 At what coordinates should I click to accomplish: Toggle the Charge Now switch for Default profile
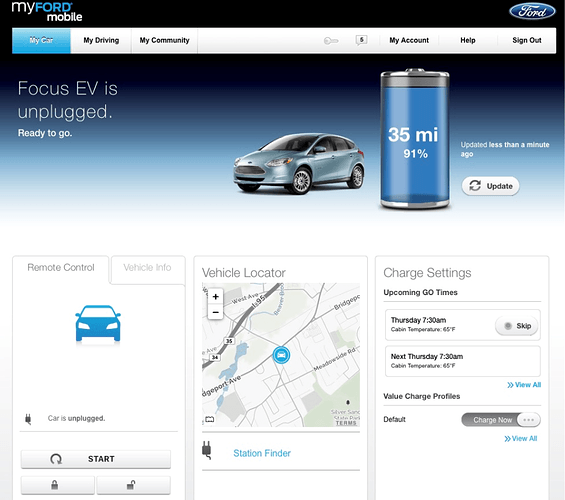pyautogui.click(x=501, y=420)
